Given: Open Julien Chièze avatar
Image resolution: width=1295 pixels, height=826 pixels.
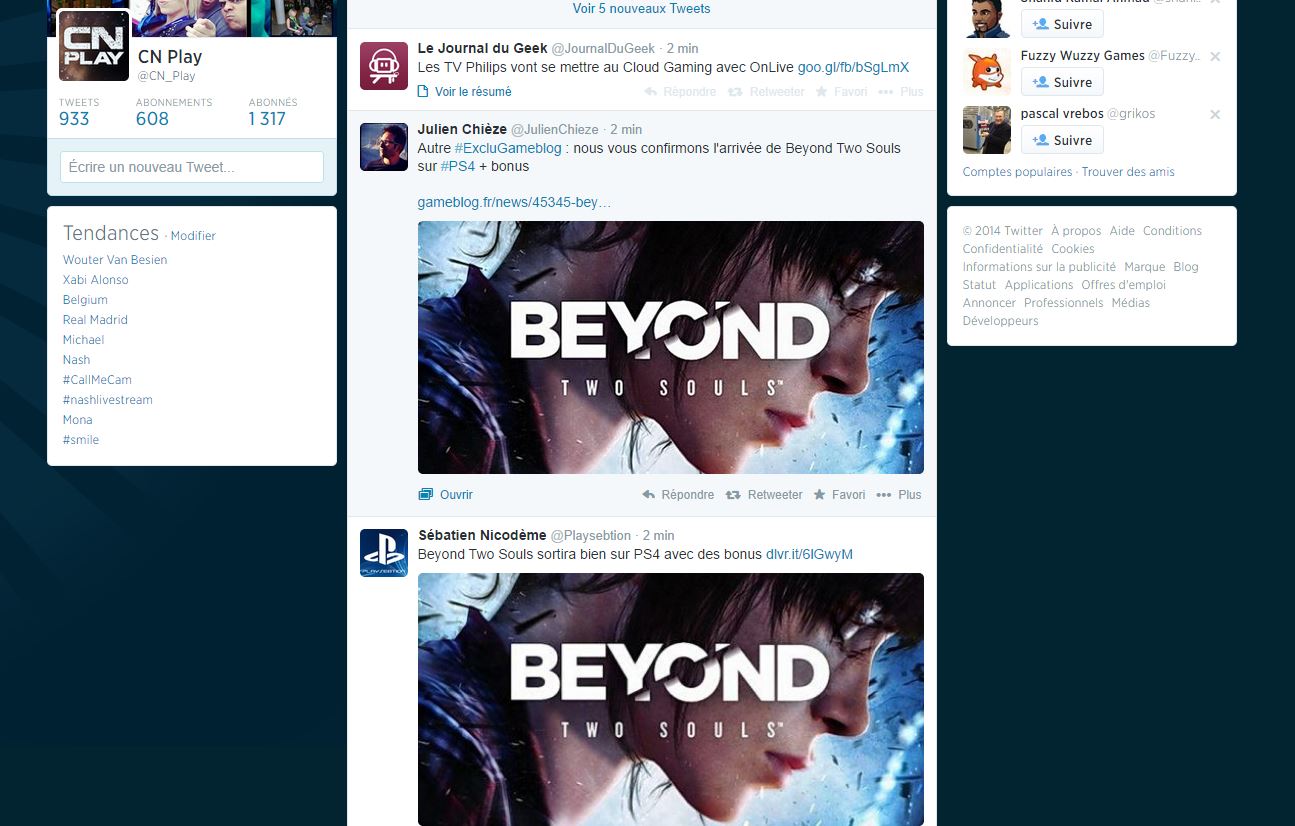Looking at the screenshot, I should 384,147.
